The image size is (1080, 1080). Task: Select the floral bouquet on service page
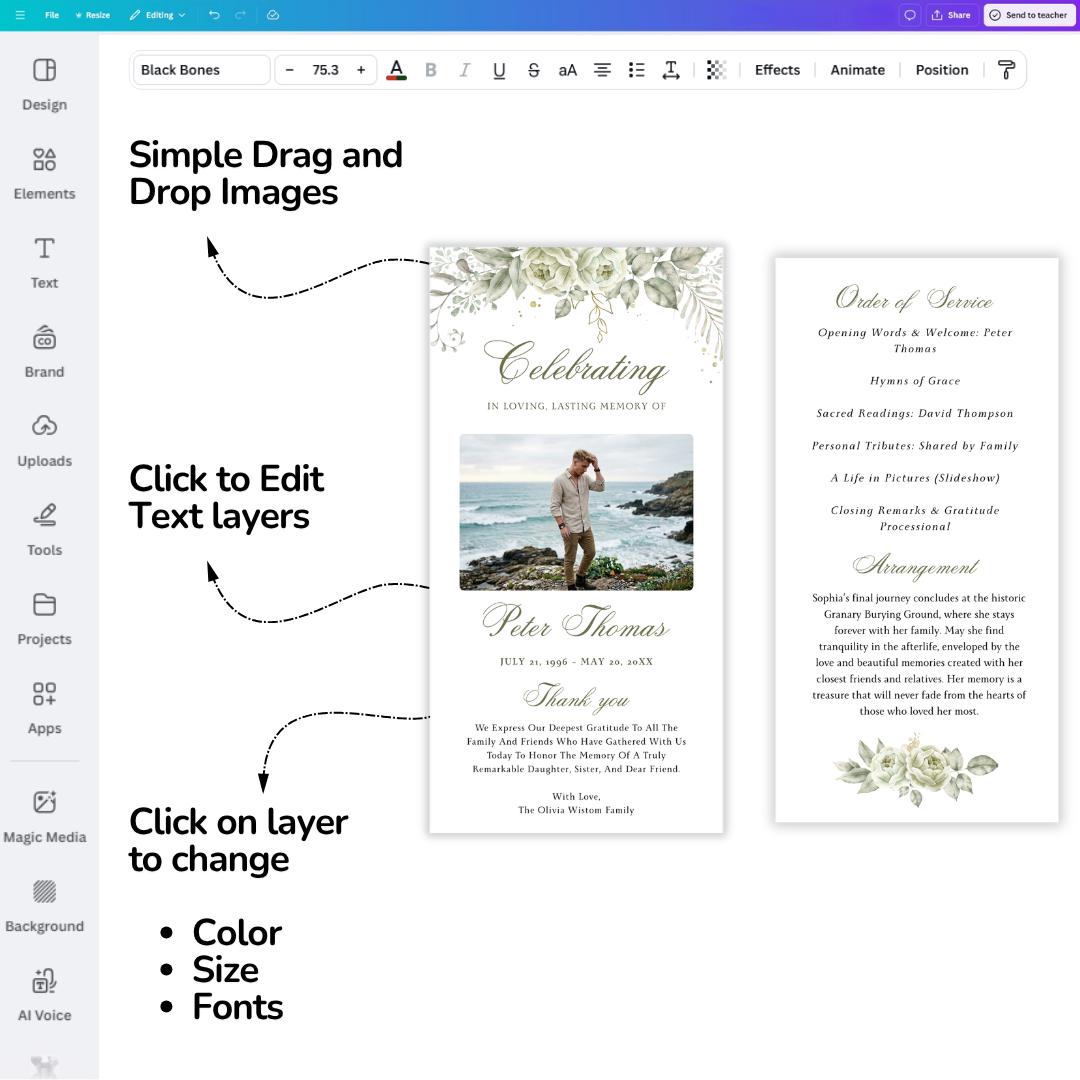pos(915,769)
